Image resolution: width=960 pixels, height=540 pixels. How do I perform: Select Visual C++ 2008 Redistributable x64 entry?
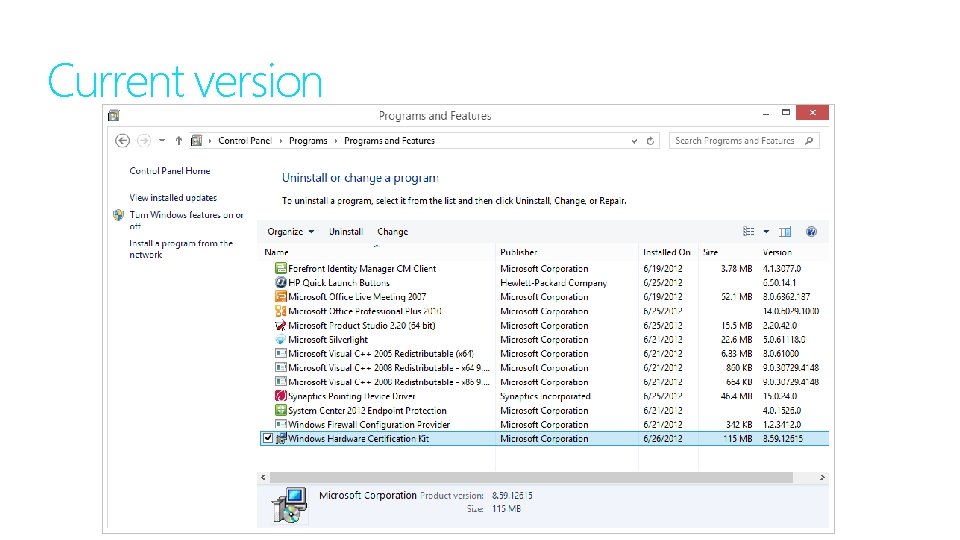(x=389, y=368)
